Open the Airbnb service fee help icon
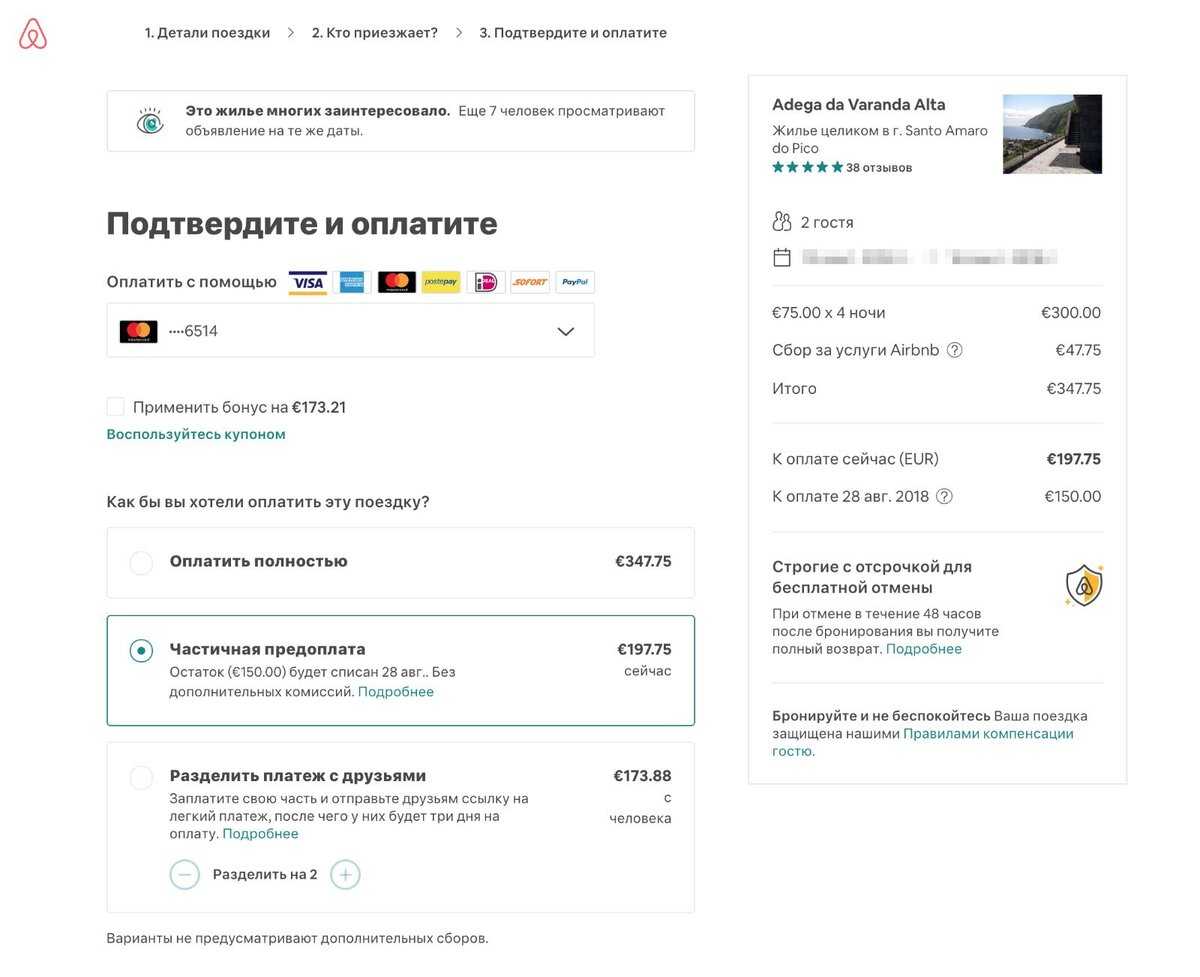This screenshot has width=1200, height=977. point(954,350)
